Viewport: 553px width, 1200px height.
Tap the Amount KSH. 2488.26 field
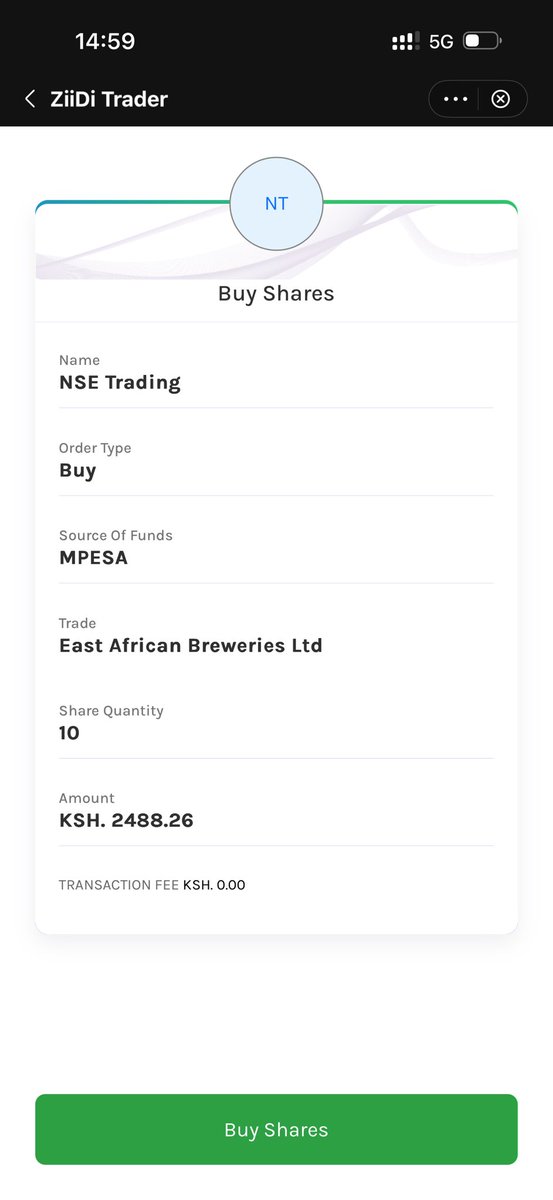276,811
